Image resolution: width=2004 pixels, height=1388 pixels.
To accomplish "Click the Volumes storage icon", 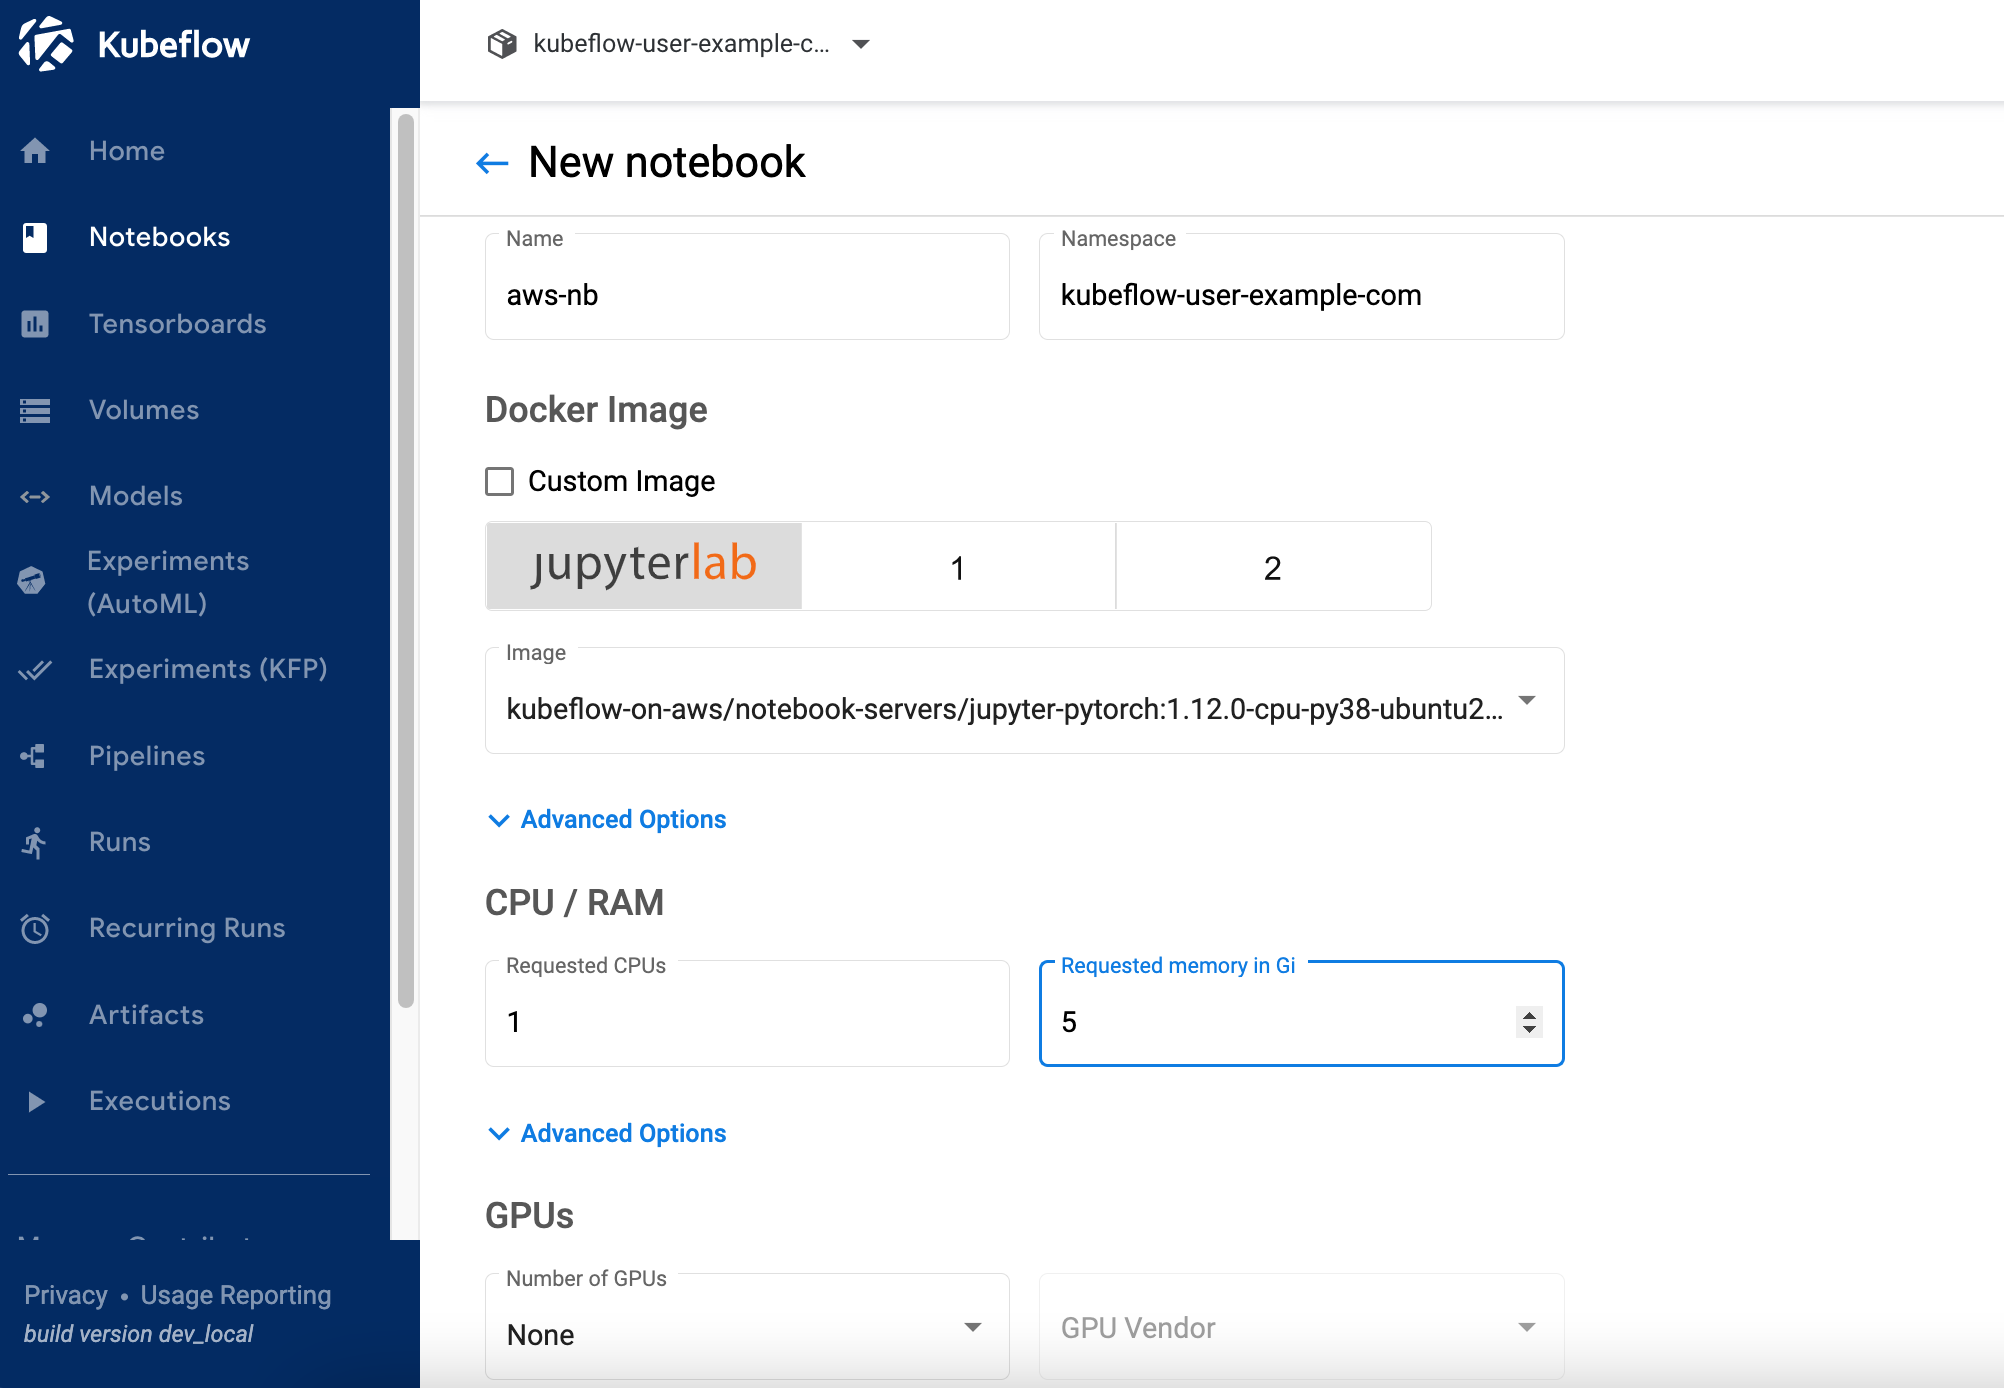I will click(x=35, y=410).
